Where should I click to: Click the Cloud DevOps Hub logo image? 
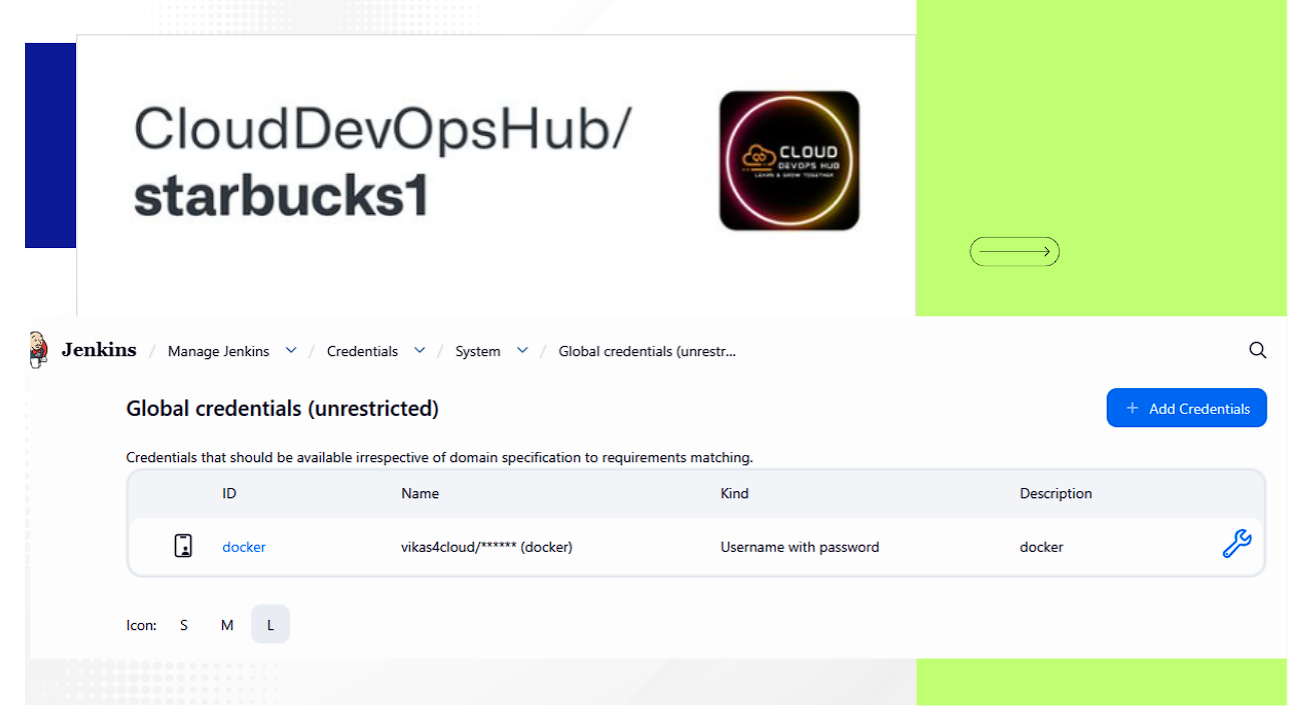pyautogui.click(x=789, y=161)
